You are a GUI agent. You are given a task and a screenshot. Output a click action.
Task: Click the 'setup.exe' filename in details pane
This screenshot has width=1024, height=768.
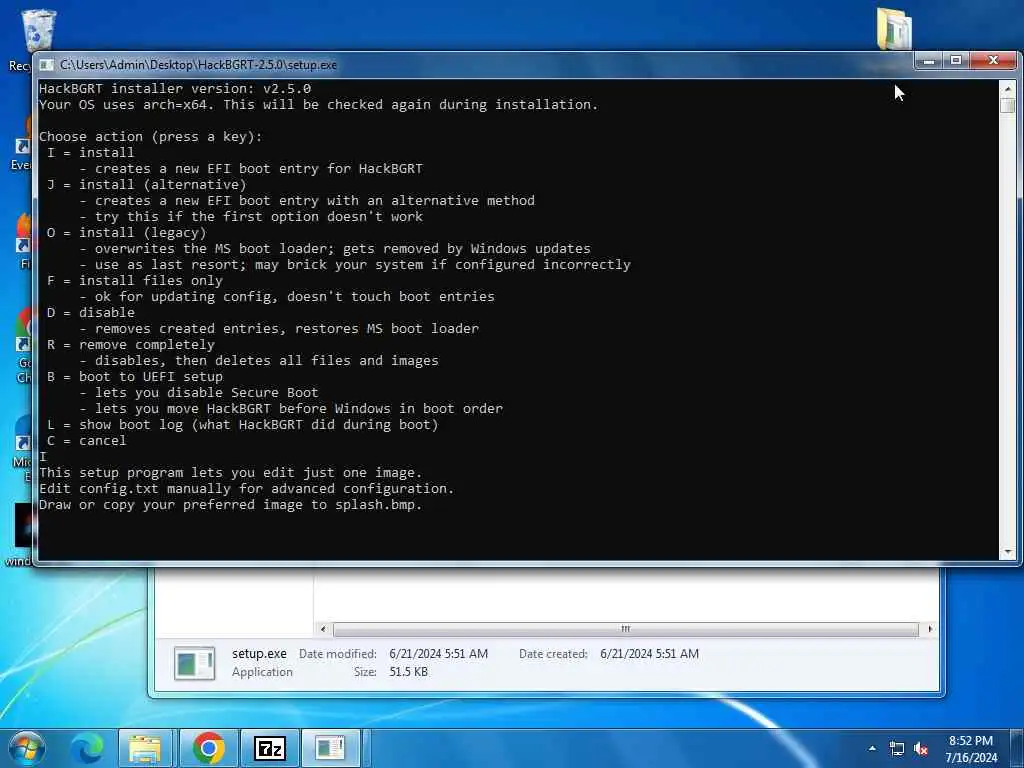click(x=259, y=654)
